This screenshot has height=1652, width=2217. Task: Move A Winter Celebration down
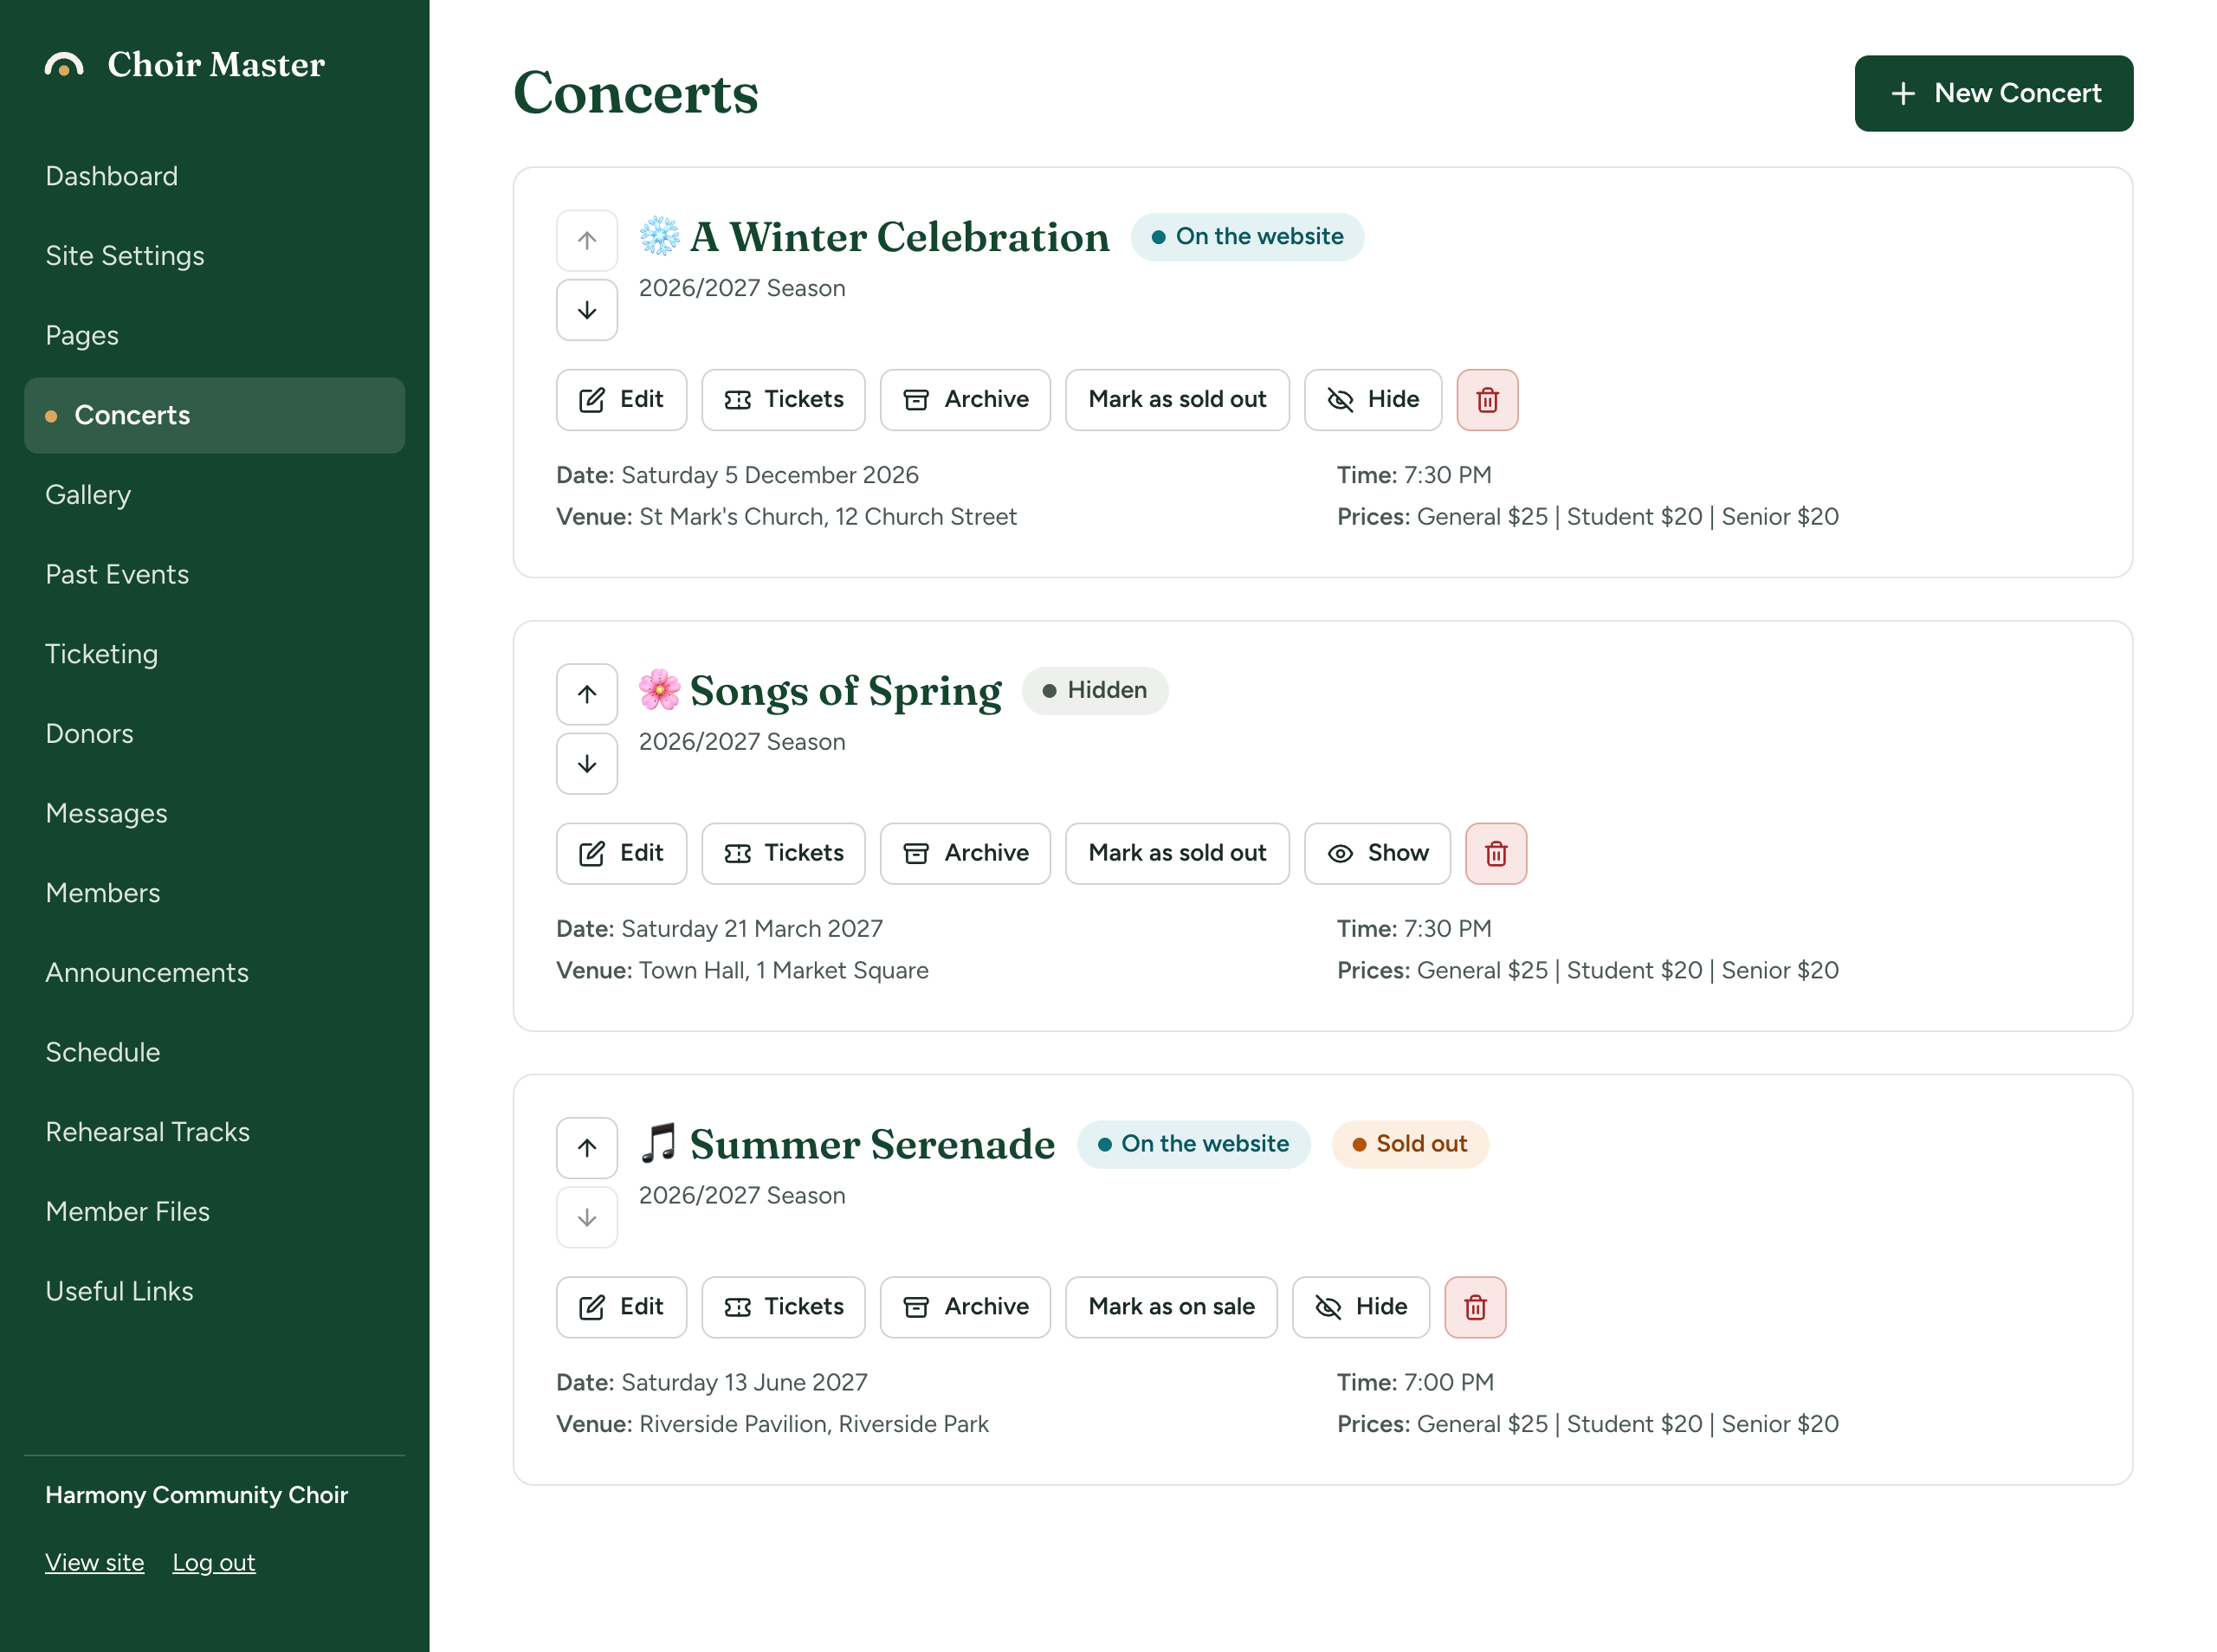pyautogui.click(x=587, y=310)
